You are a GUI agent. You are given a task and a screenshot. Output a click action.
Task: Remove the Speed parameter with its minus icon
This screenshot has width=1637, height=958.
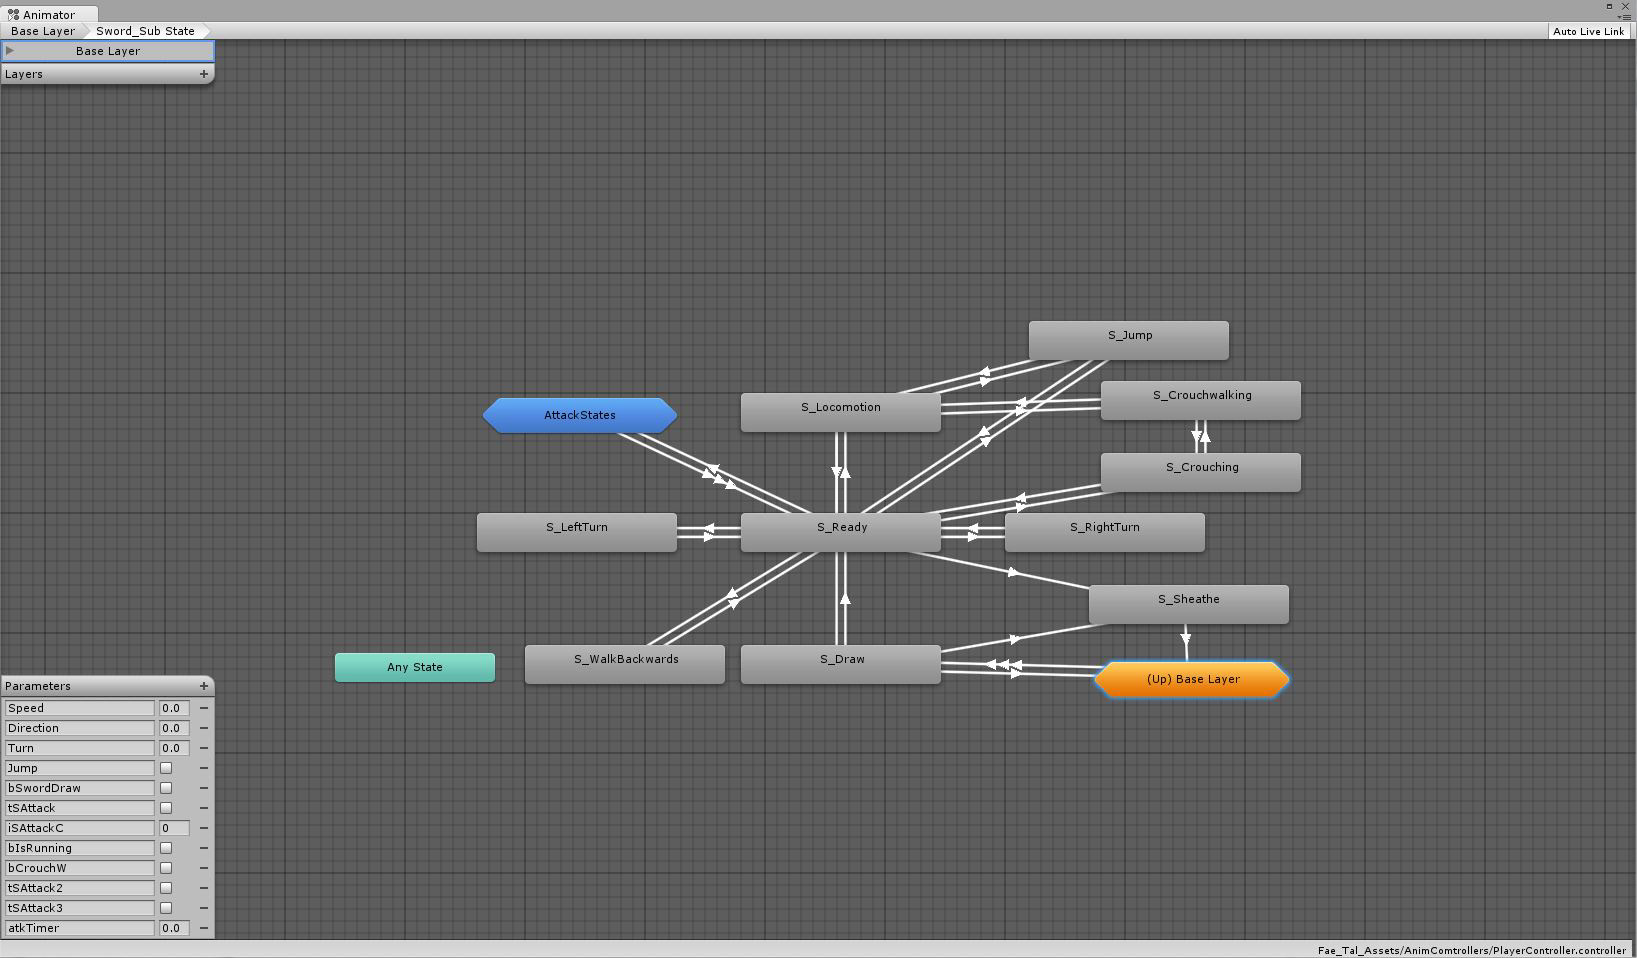204,708
